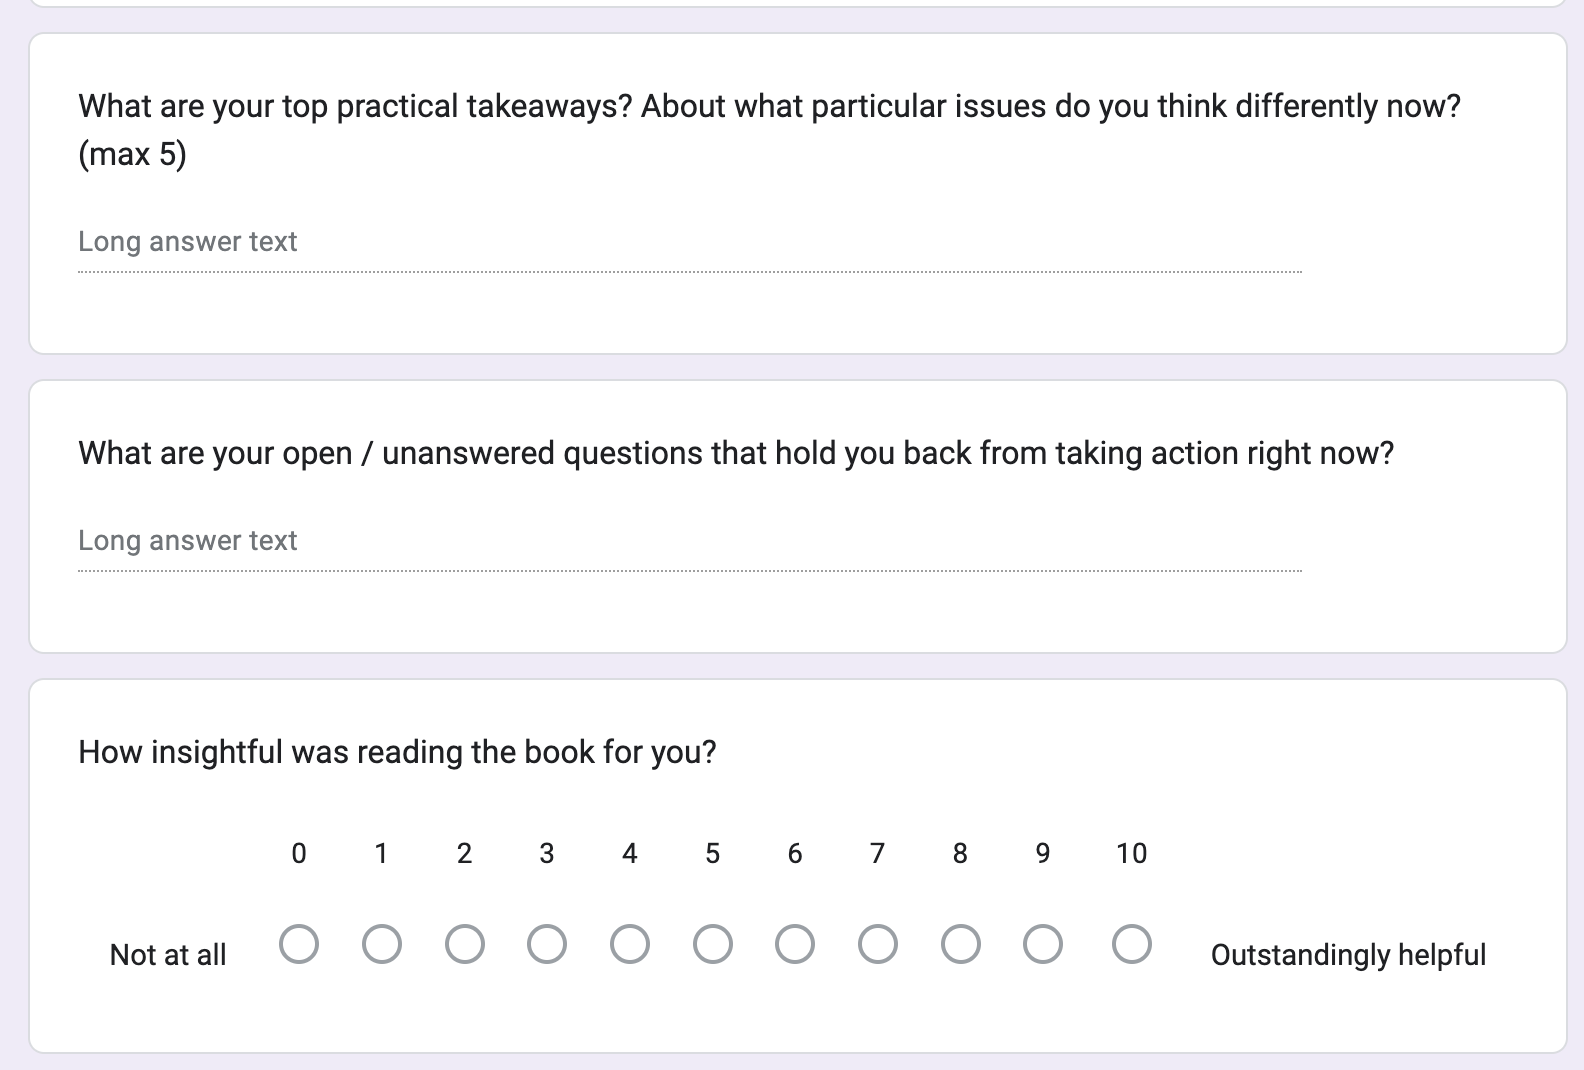This screenshot has width=1584, height=1070.
Task: Choose rating 8 on the book rating scale
Action: tap(961, 943)
